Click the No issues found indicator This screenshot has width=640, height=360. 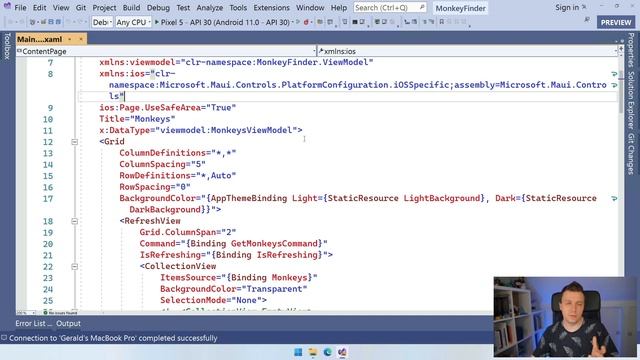coord(60,313)
